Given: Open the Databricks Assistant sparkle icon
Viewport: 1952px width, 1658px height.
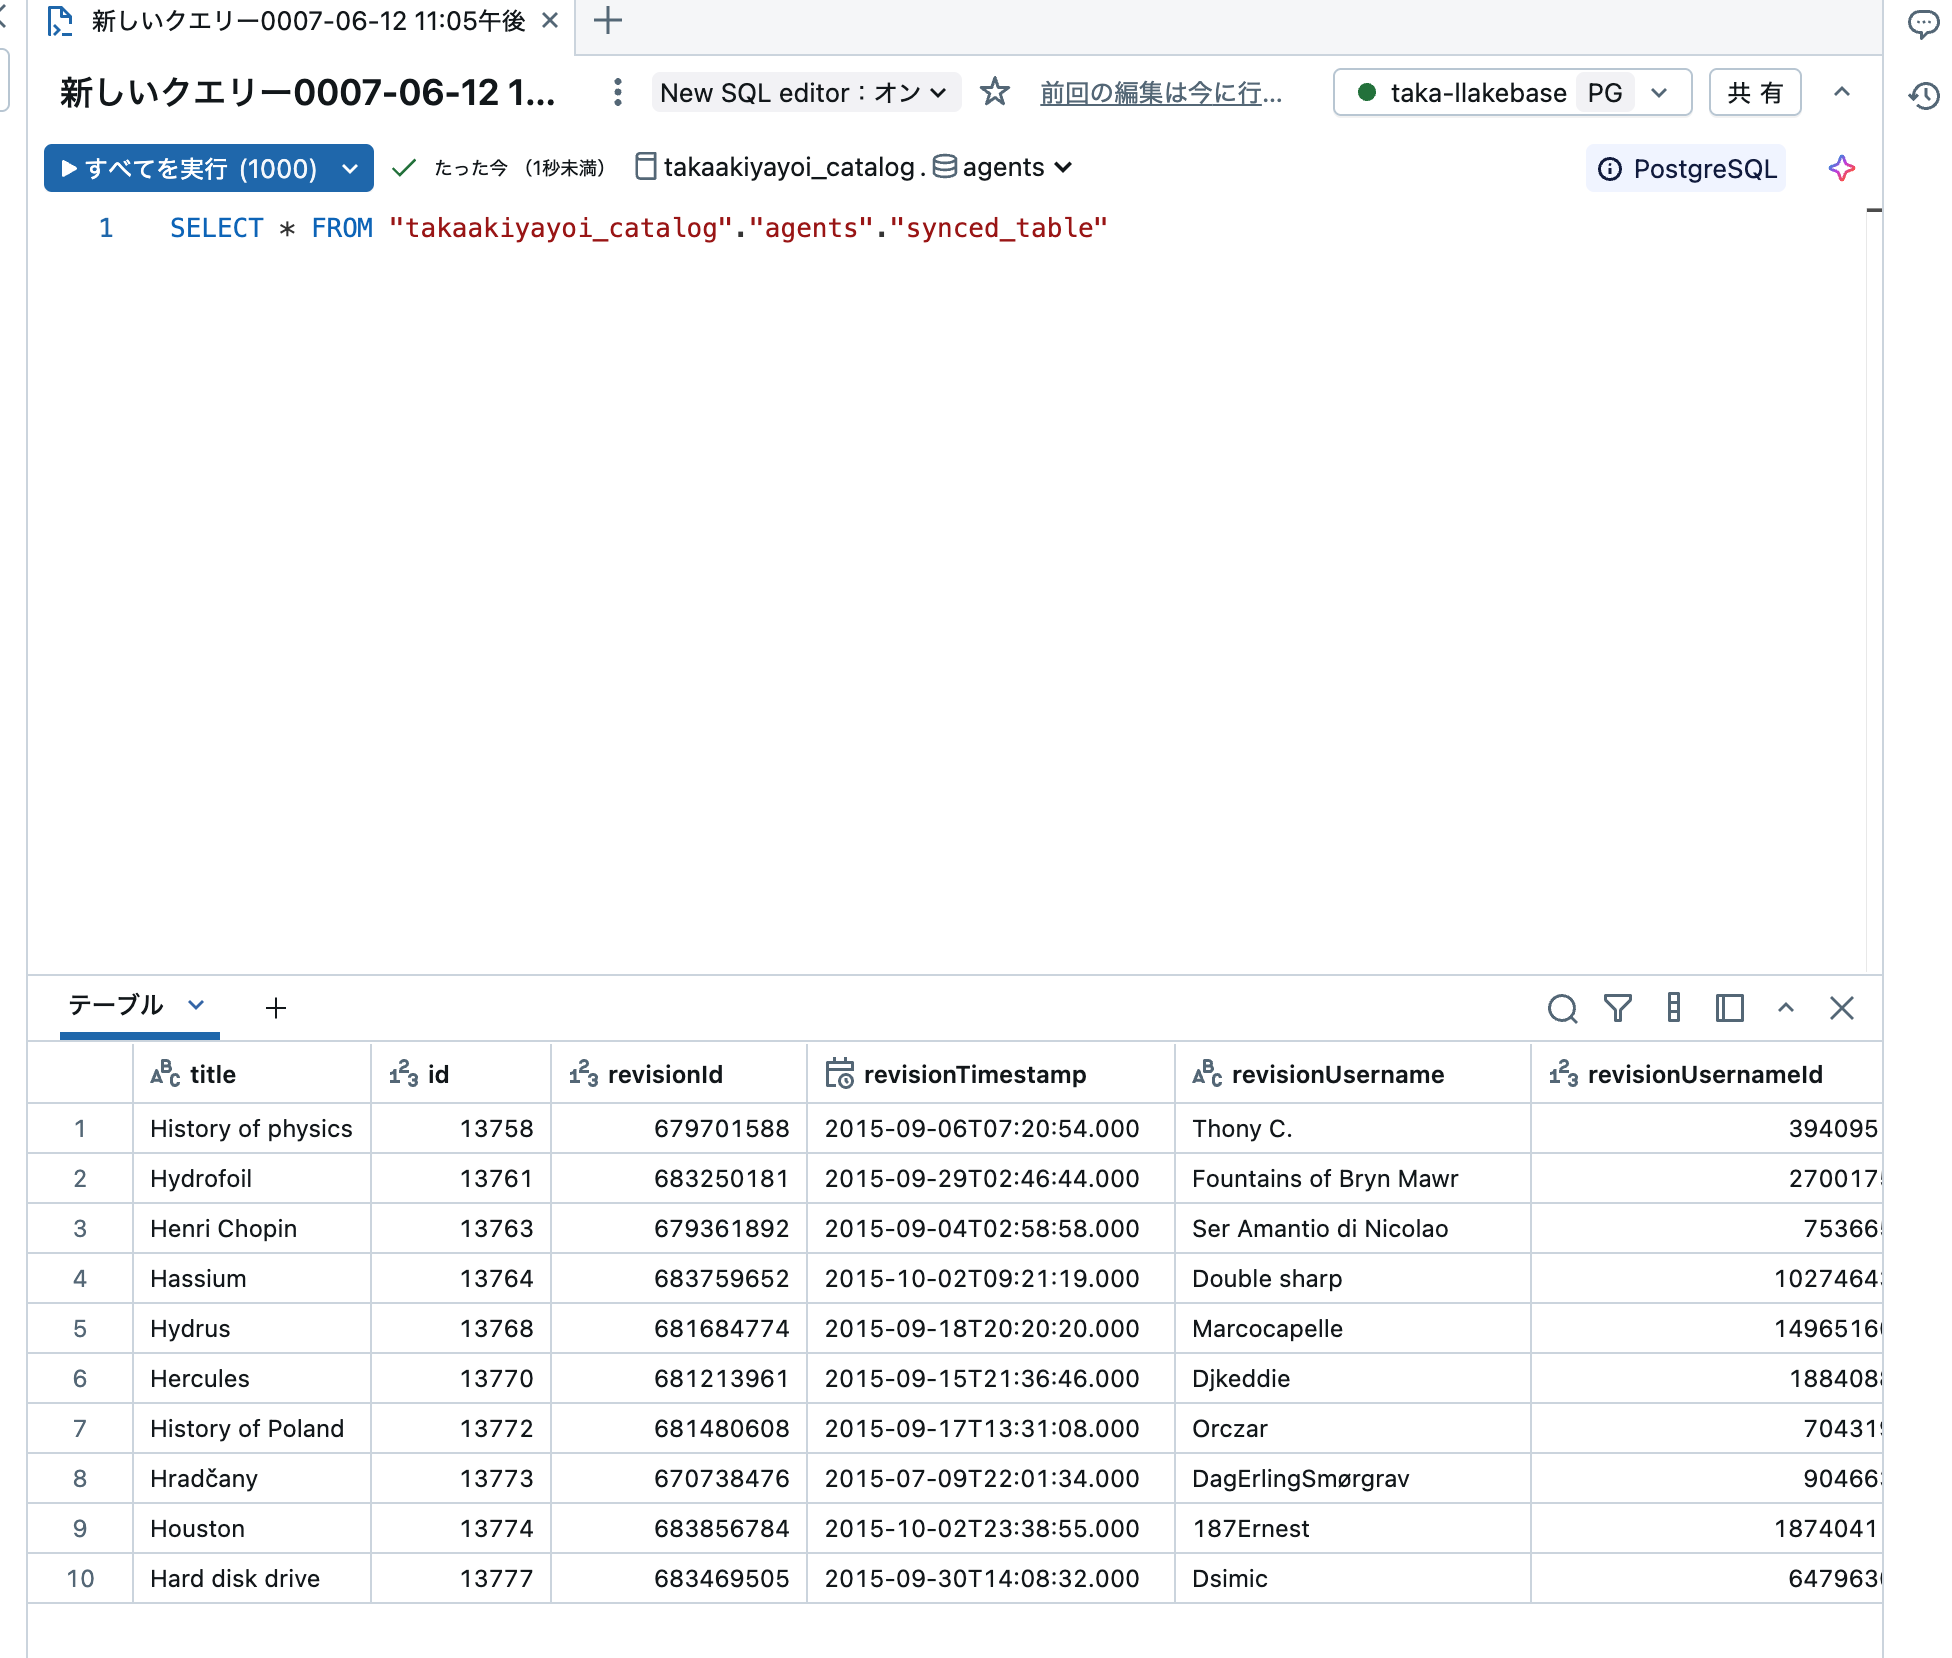Looking at the screenshot, I should coord(1841,168).
